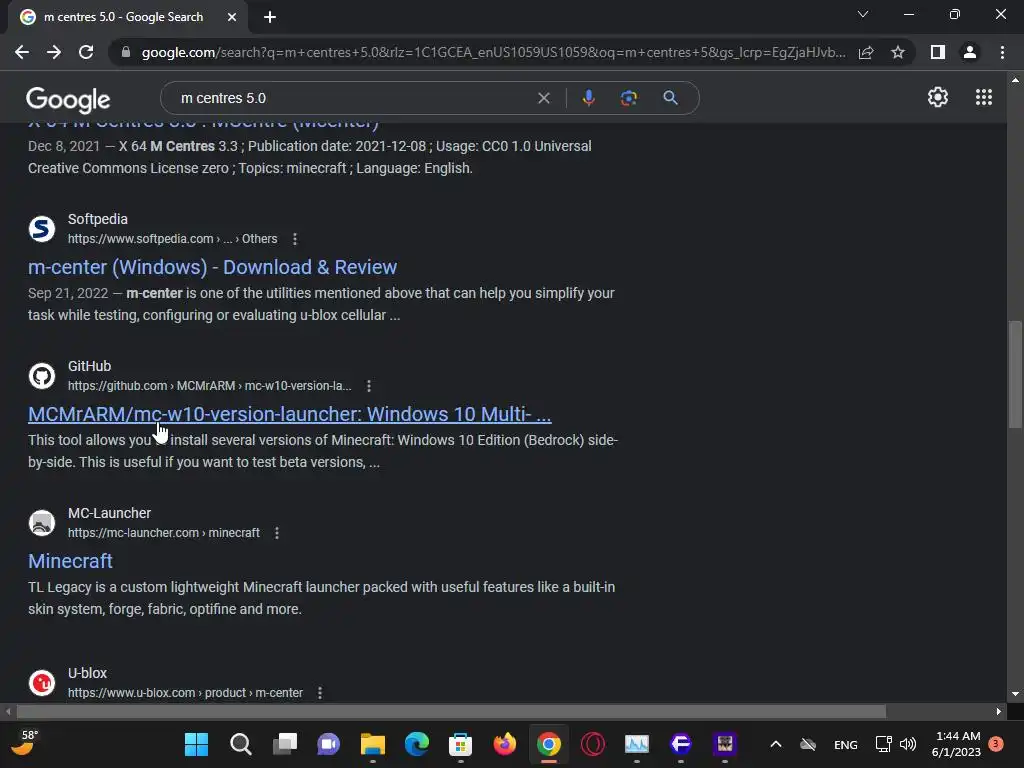Screen dimensions: 1024x768
Task: Search by image with Google Lens
Action: click(x=628, y=98)
